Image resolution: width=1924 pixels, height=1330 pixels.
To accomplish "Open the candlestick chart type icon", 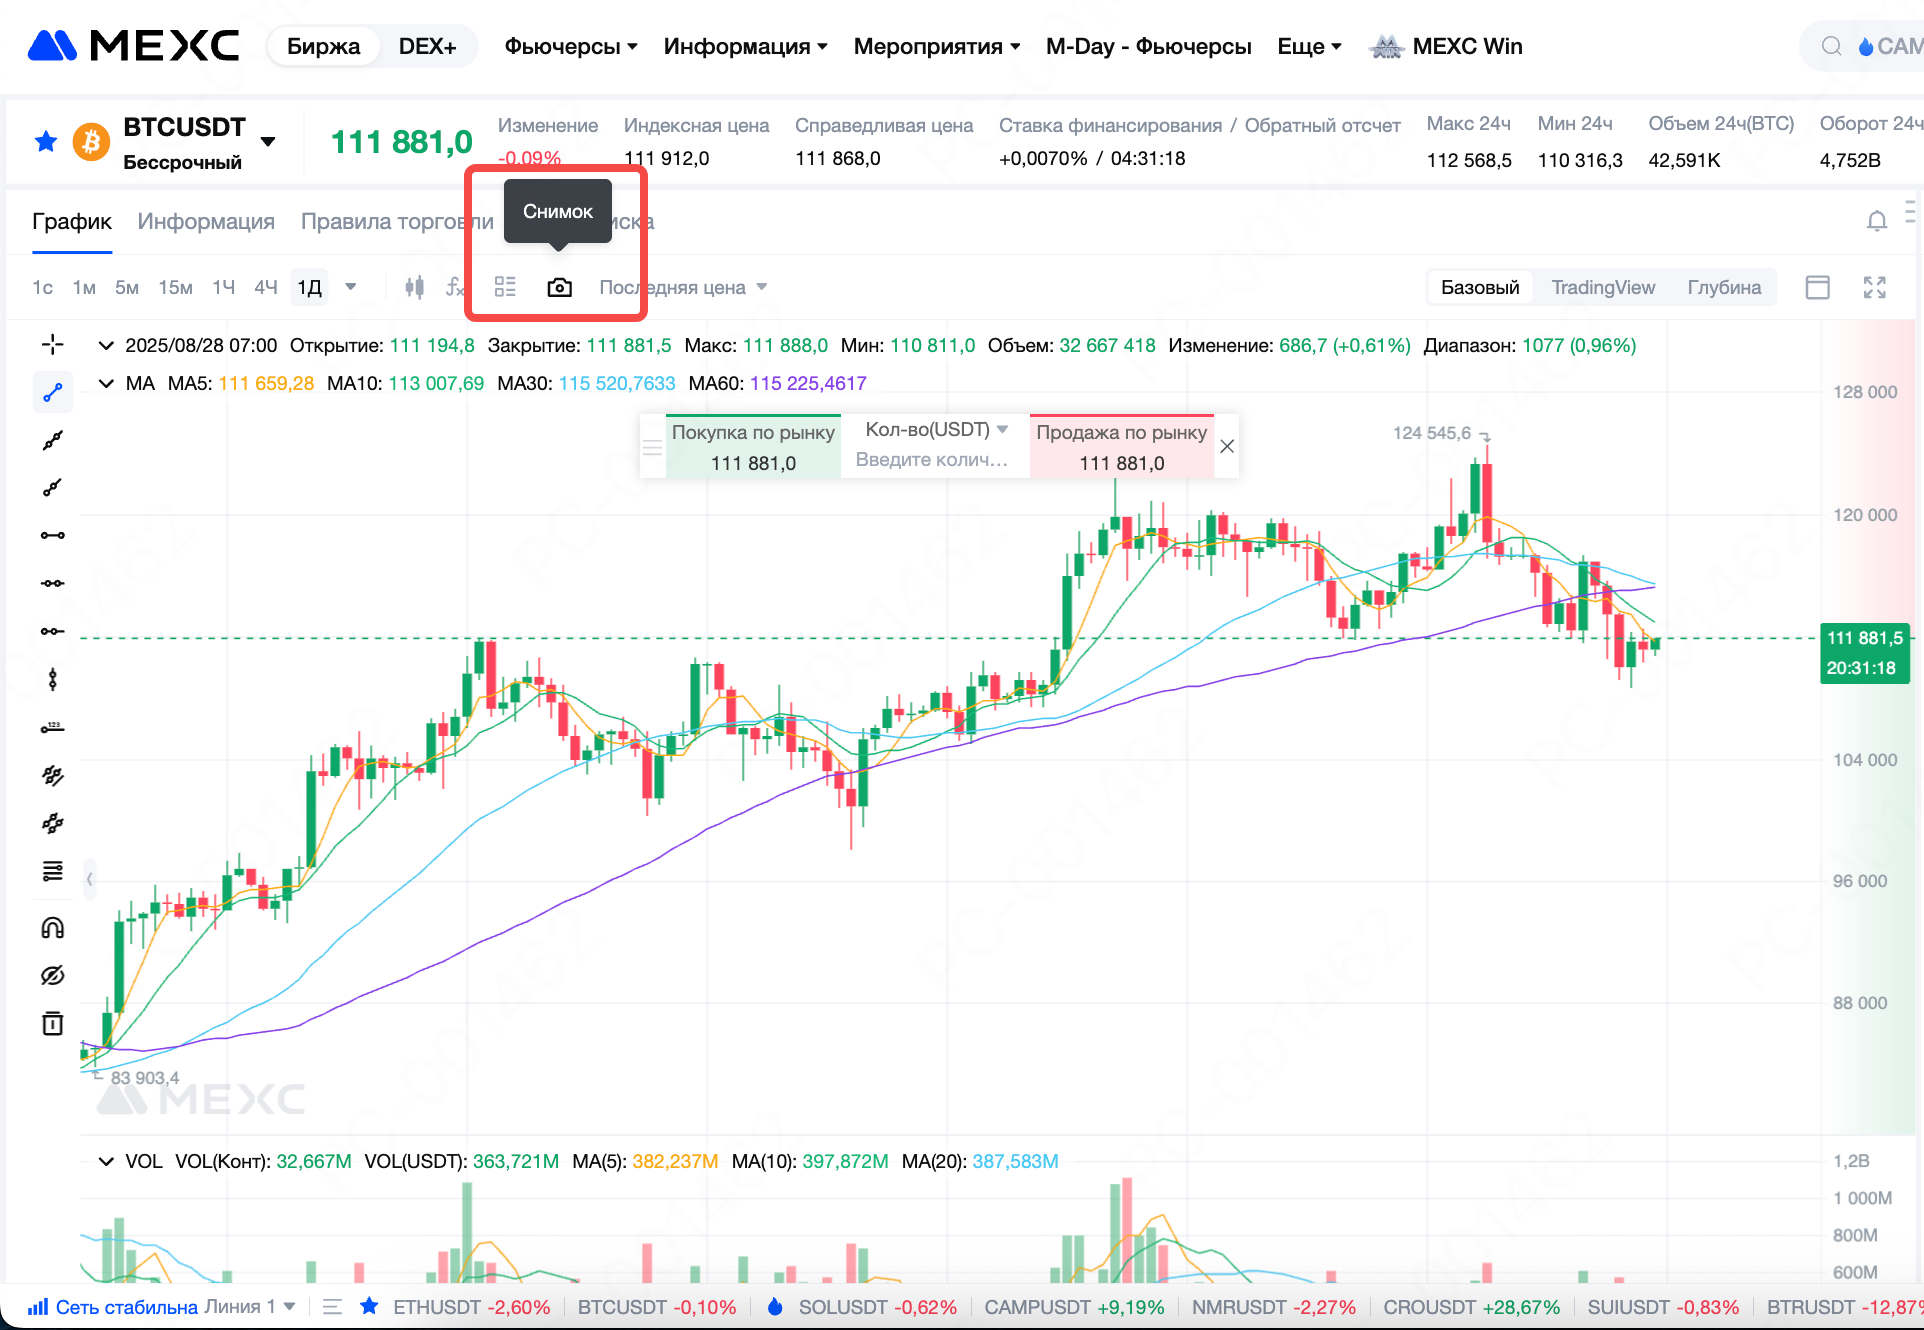I will coord(414,288).
